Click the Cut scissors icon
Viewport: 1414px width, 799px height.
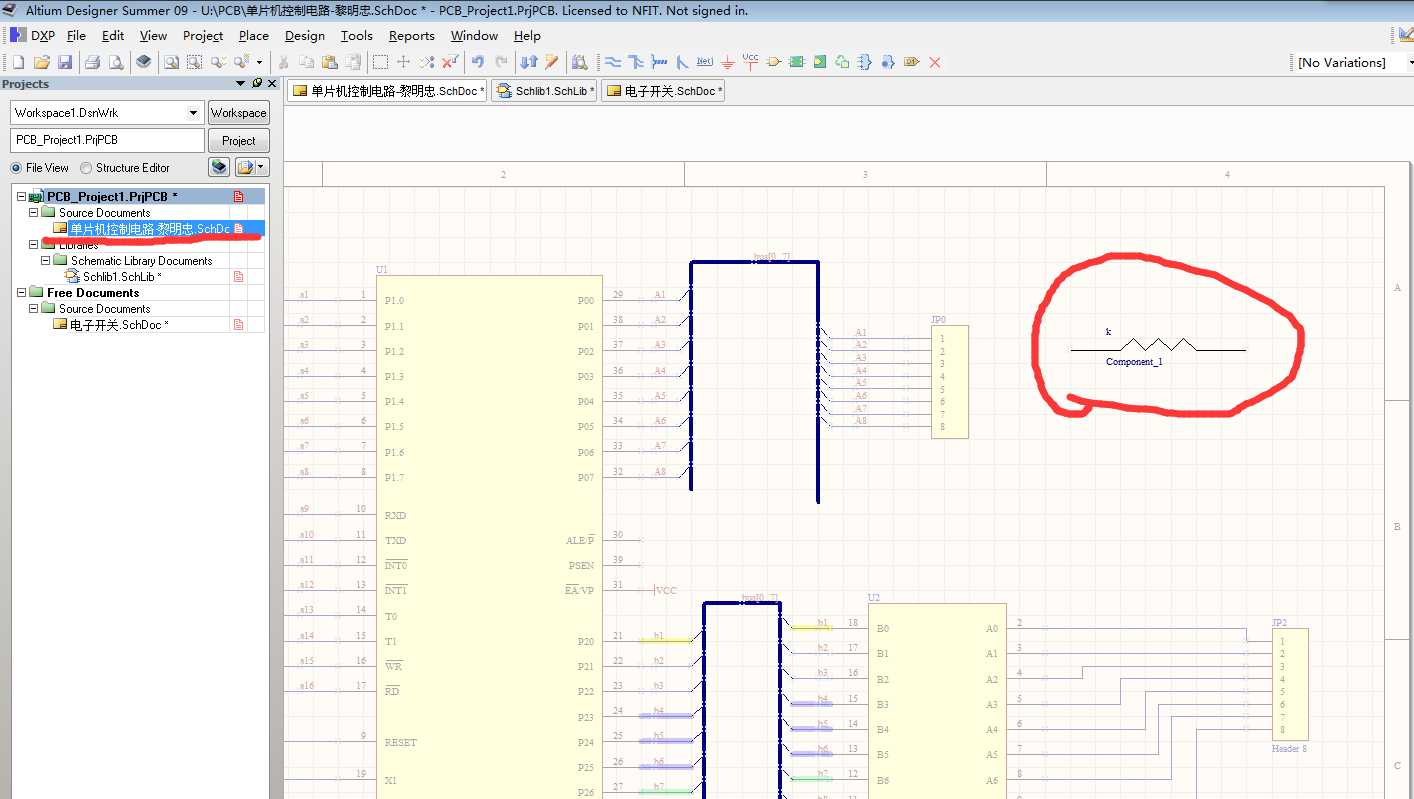(x=284, y=62)
